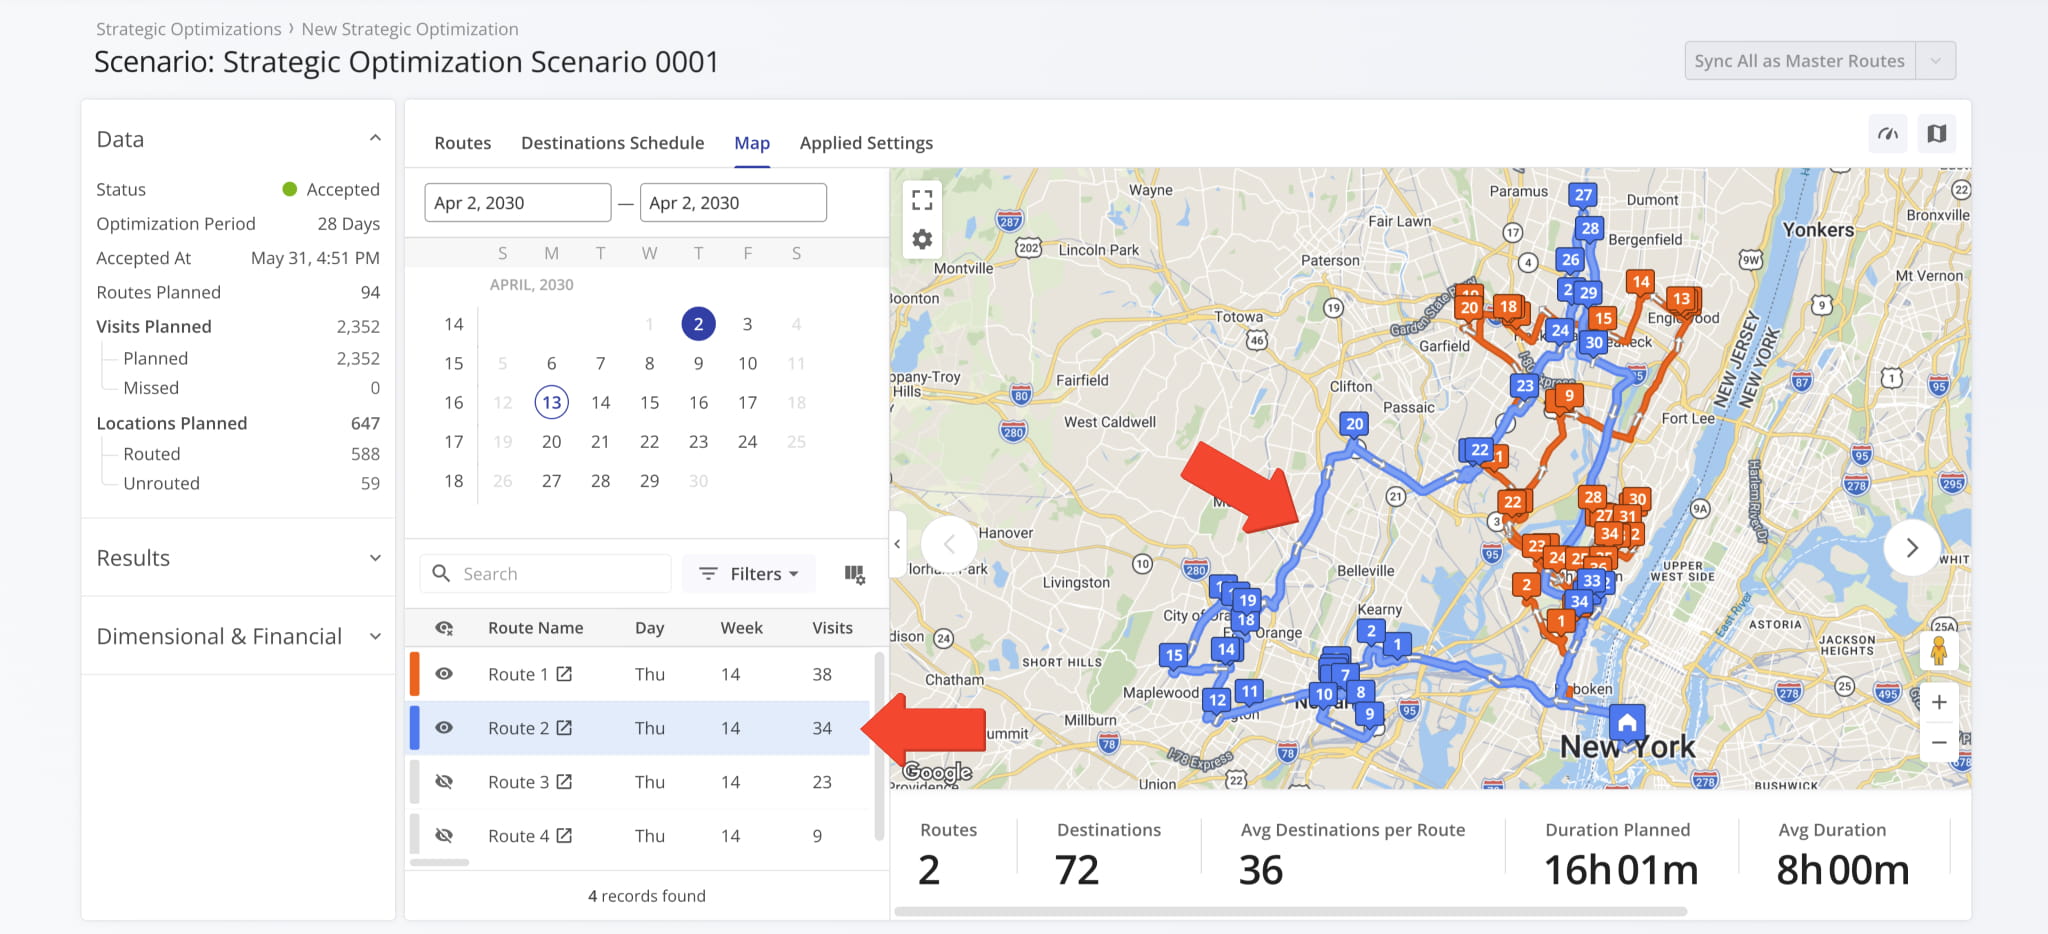Open map fullscreen view icon
2048x934 pixels.
[922, 200]
